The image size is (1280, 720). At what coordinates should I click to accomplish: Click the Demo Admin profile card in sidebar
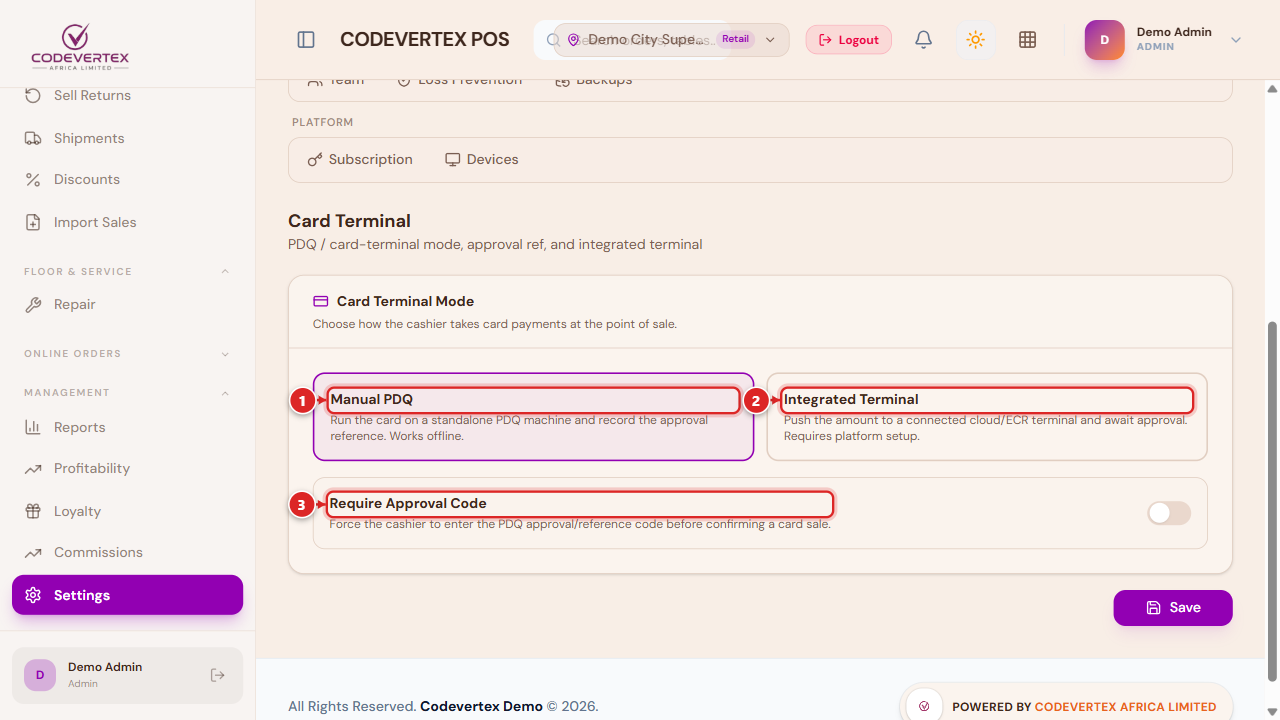[127, 675]
